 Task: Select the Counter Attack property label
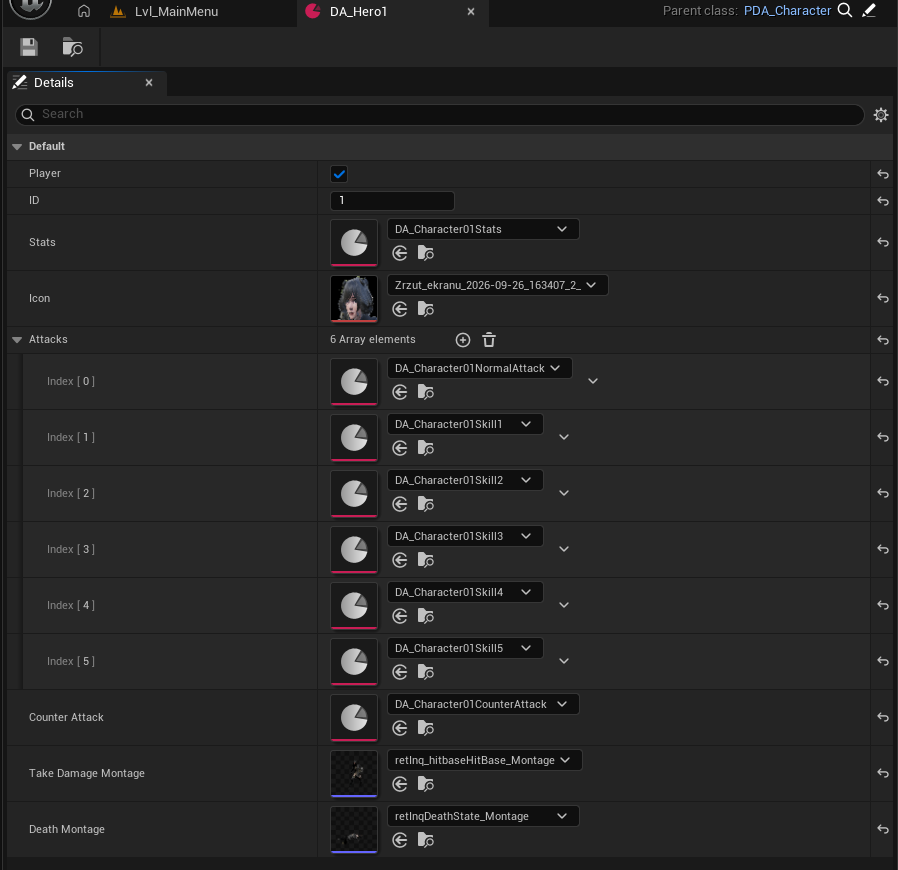[66, 717]
